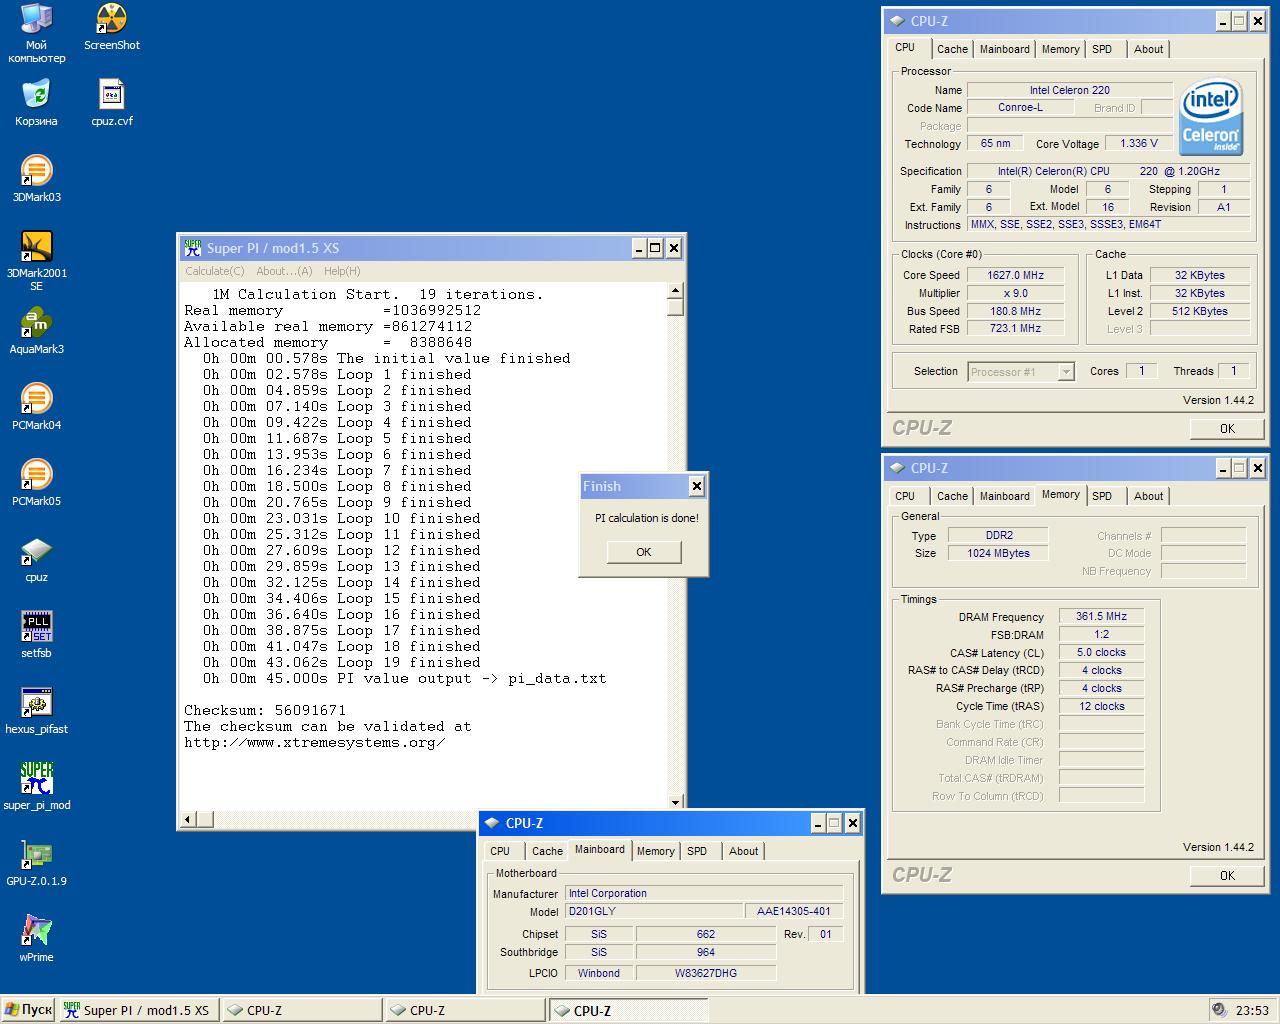Select Cache tab in Mainboard CPU-Z window
Screen dimensions: 1280x1024
547,851
